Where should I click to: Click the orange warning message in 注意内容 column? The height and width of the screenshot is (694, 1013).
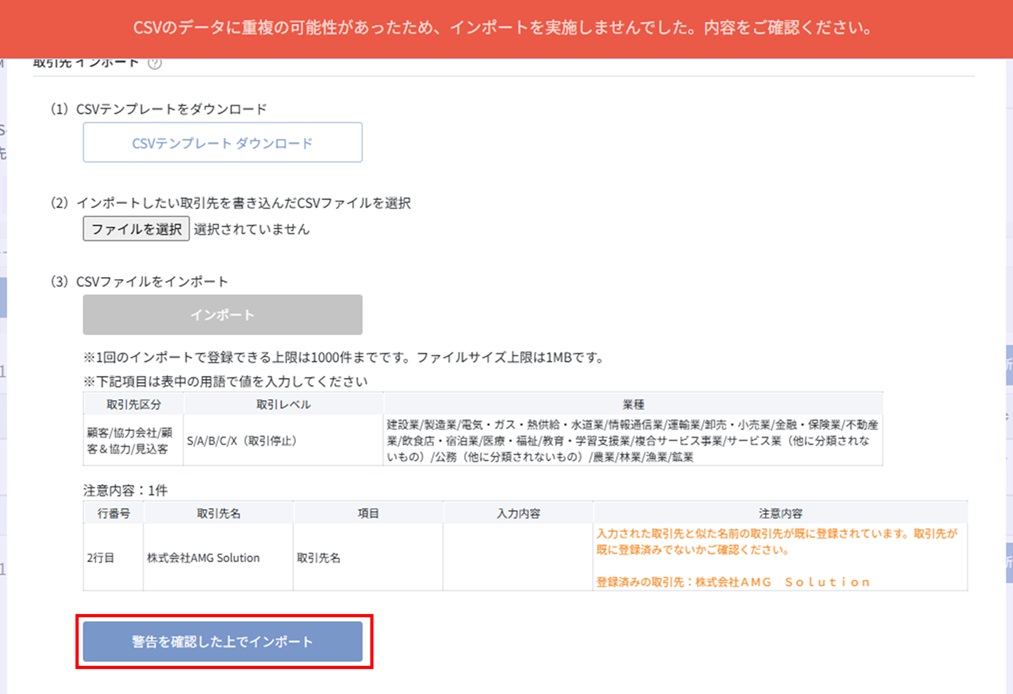click(x=780, y=557)
